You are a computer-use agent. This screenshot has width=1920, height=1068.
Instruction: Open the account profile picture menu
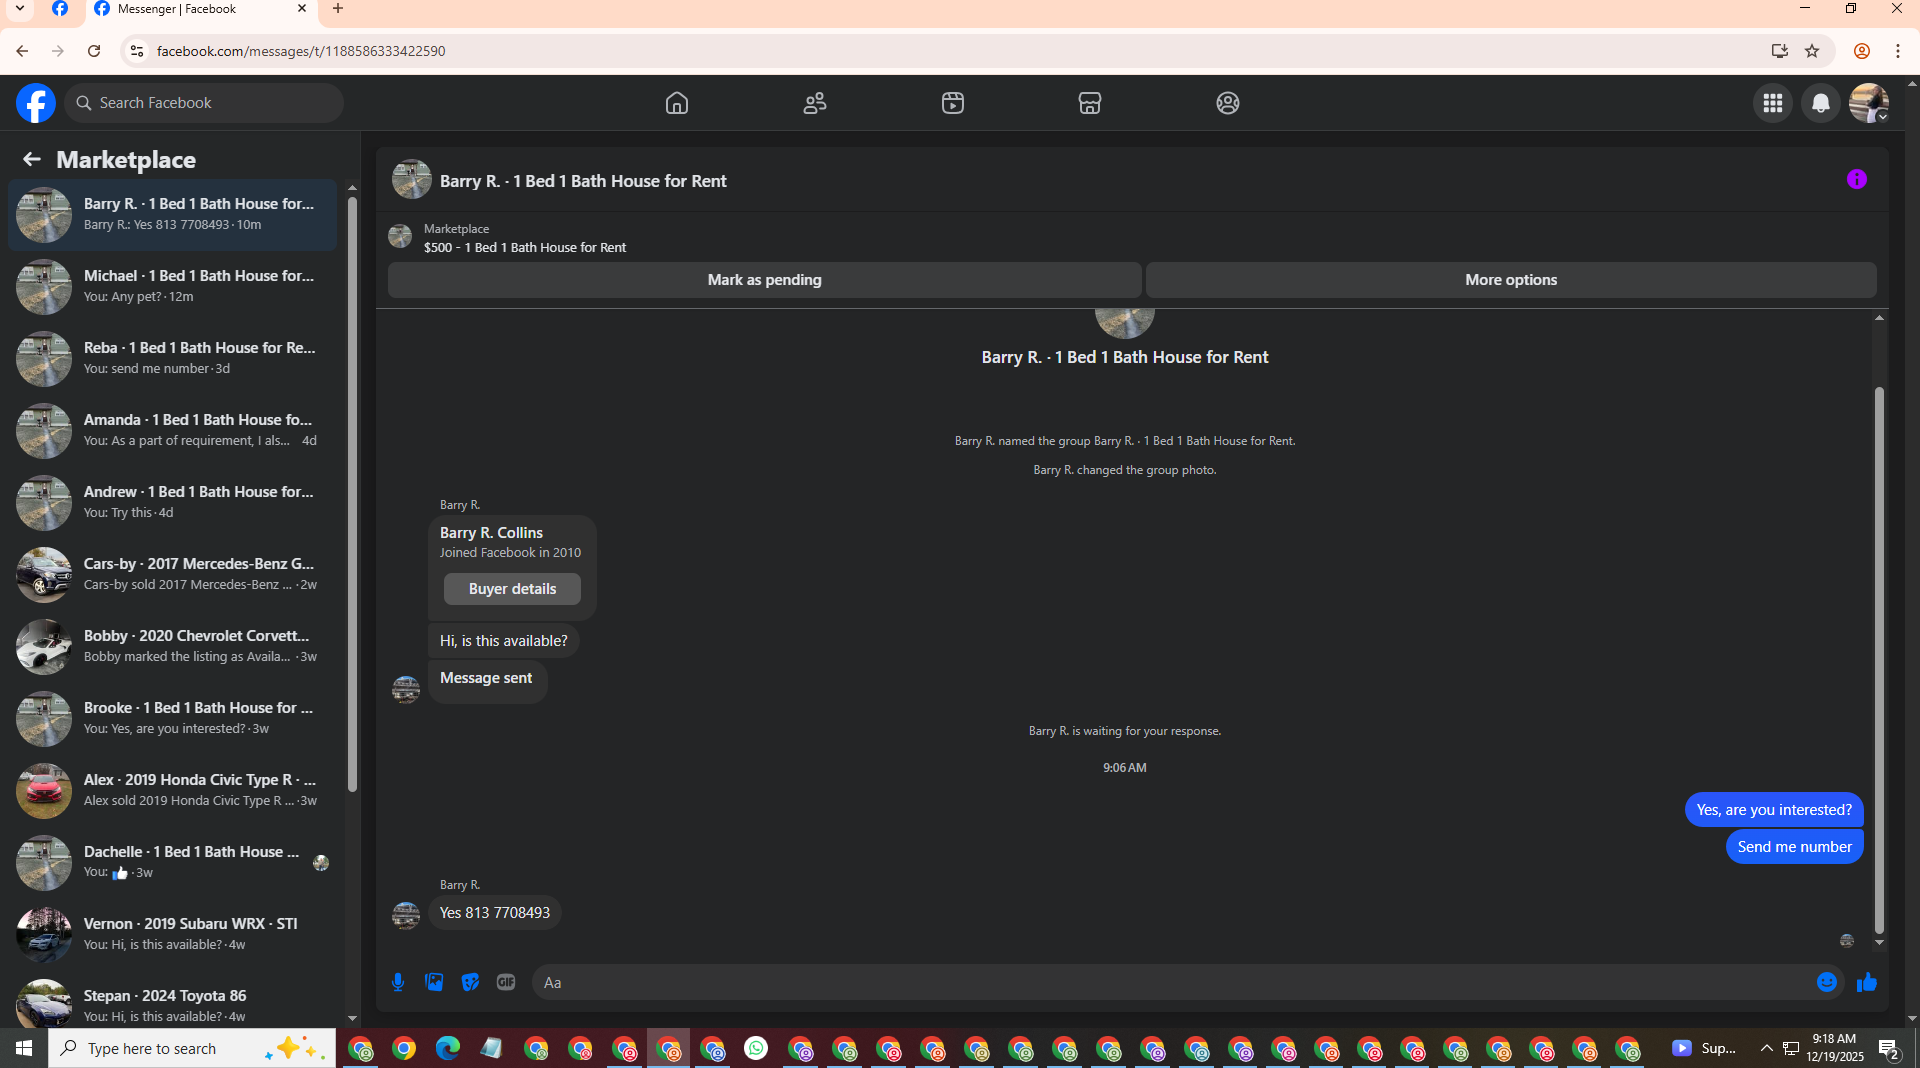pyautogui.click(x=1868, y=103)
